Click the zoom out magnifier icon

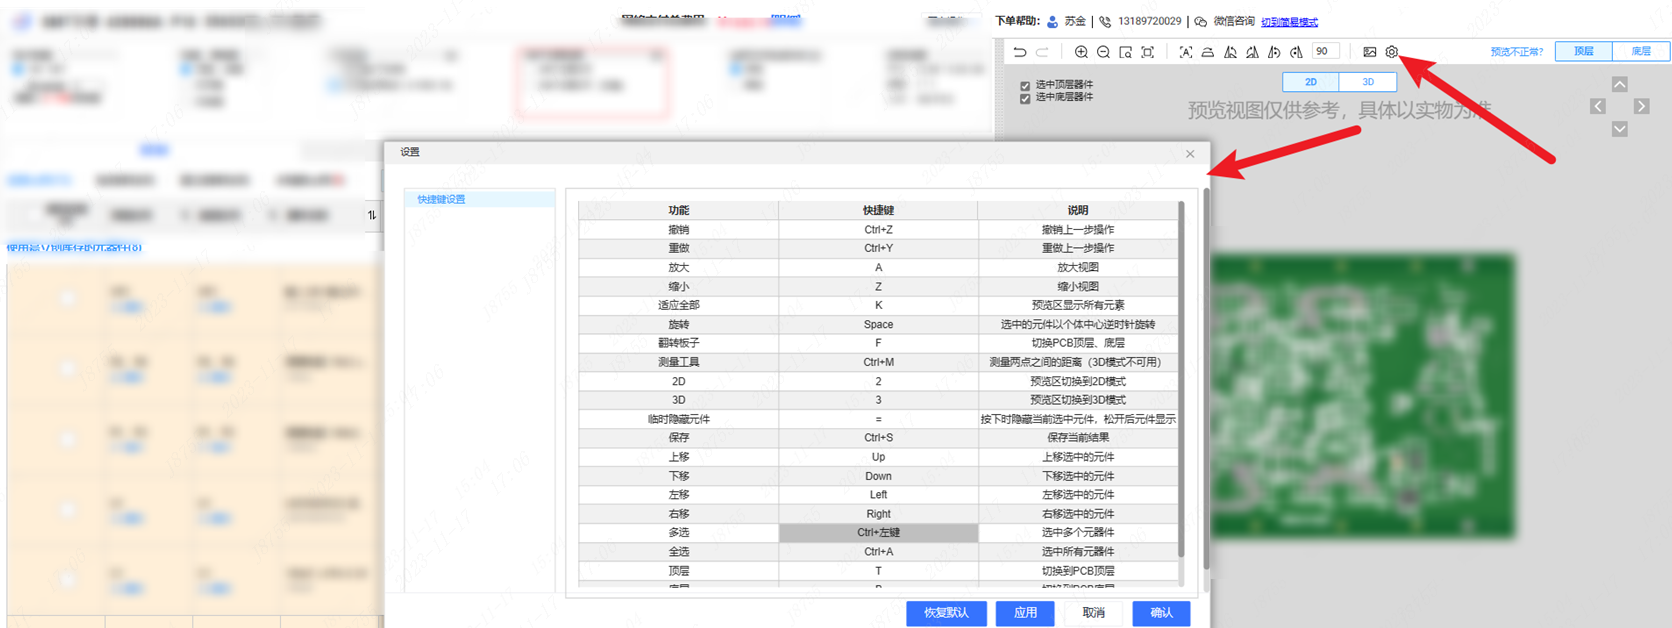(1103, 52)
